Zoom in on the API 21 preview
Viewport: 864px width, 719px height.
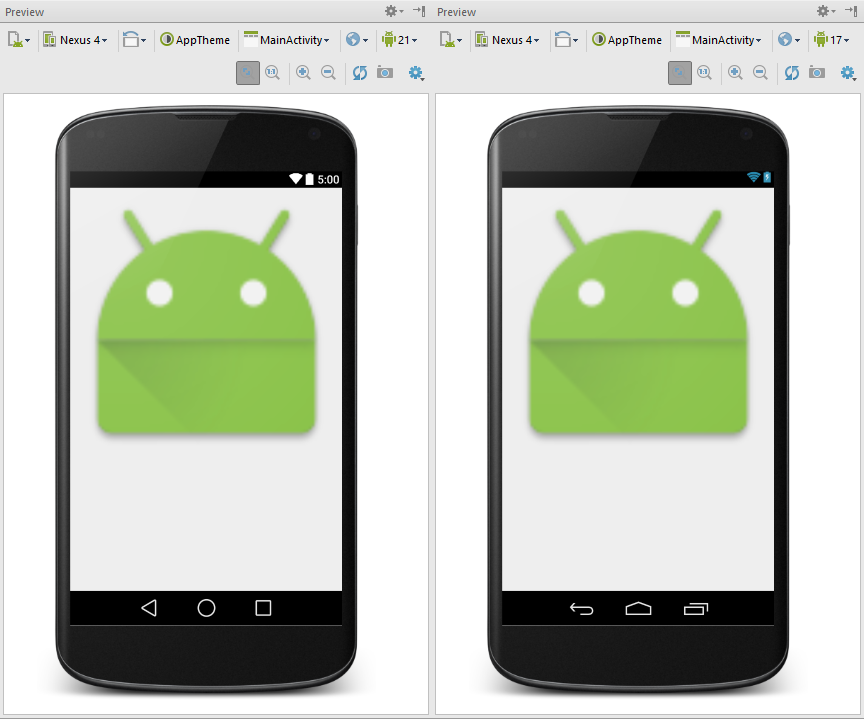(x=303, y=73)
